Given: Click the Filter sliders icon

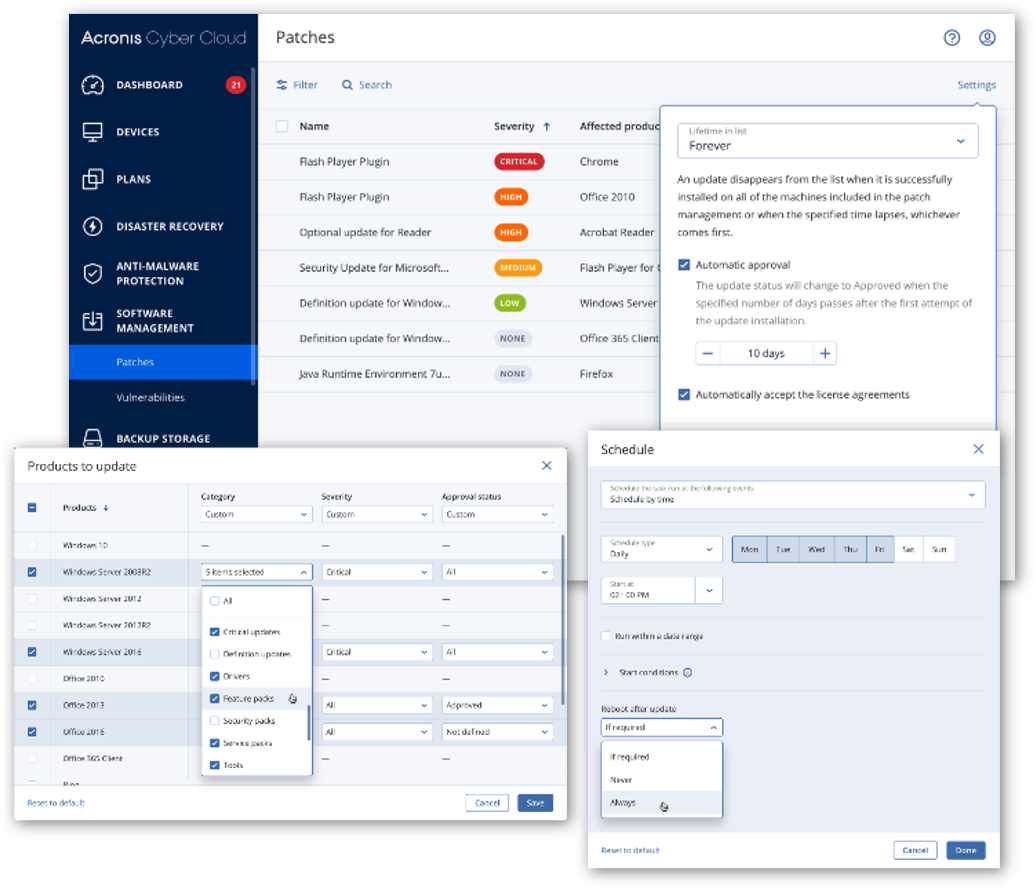Looking at the screenshot, I should [282, 85].
